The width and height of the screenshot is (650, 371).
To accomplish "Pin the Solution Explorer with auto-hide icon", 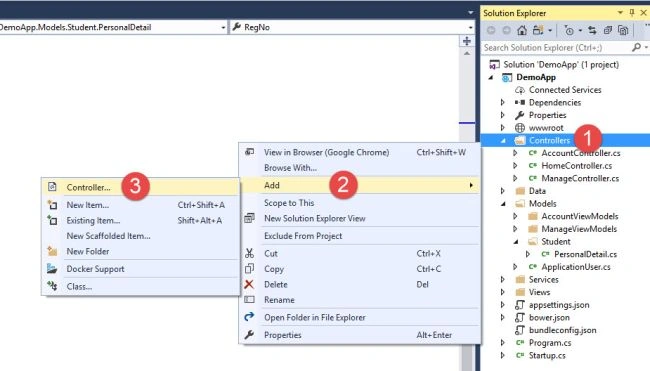I will click(x=632, y=13).
